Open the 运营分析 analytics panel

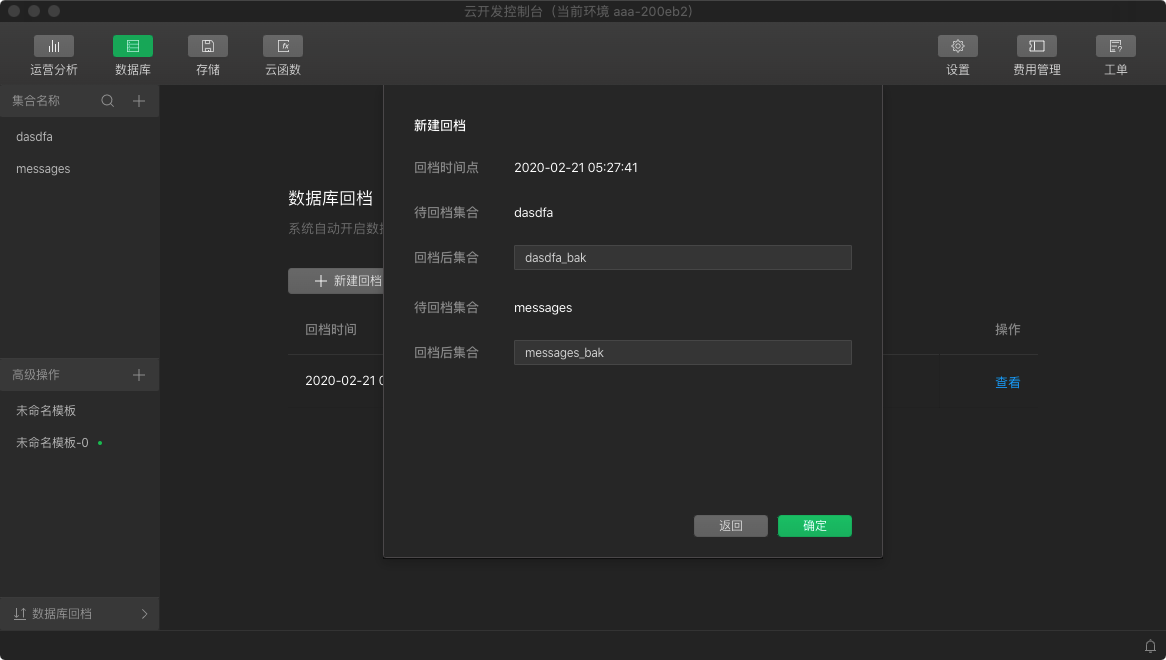54,55
